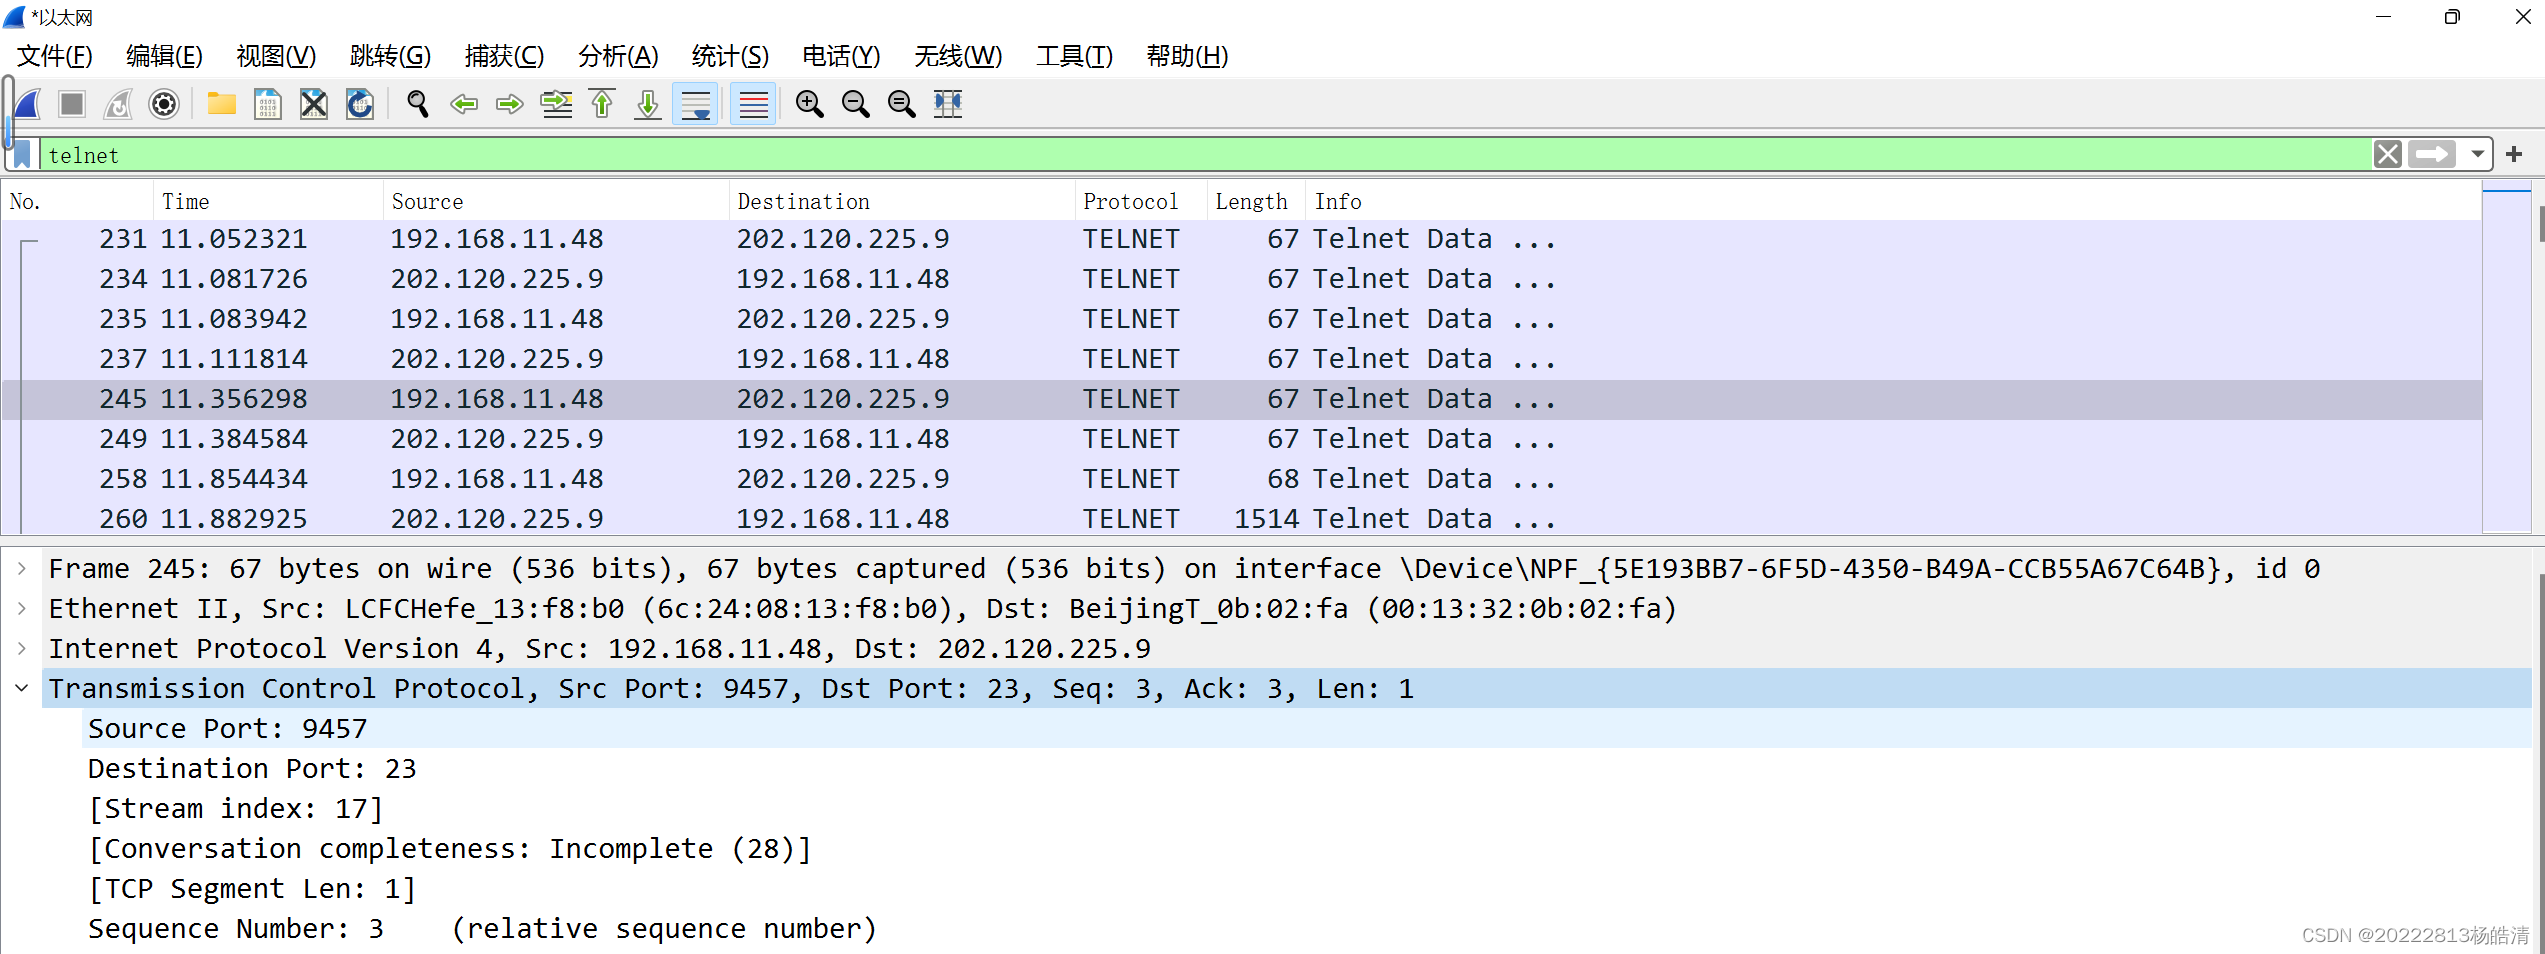2545x954 pixels.
Task: Expand Internet Protocol Version 4 section
Action: 22,648
